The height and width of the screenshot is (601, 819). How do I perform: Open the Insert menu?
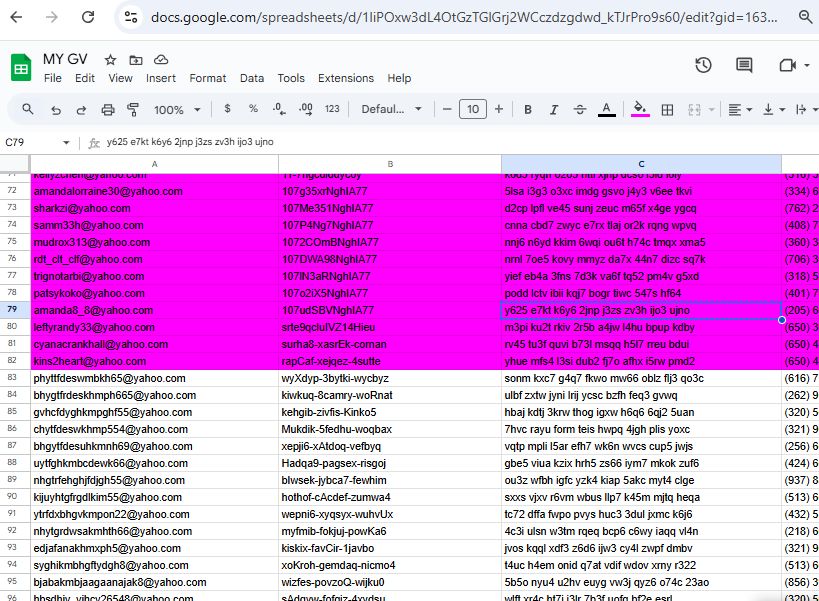tap(161, 78)
